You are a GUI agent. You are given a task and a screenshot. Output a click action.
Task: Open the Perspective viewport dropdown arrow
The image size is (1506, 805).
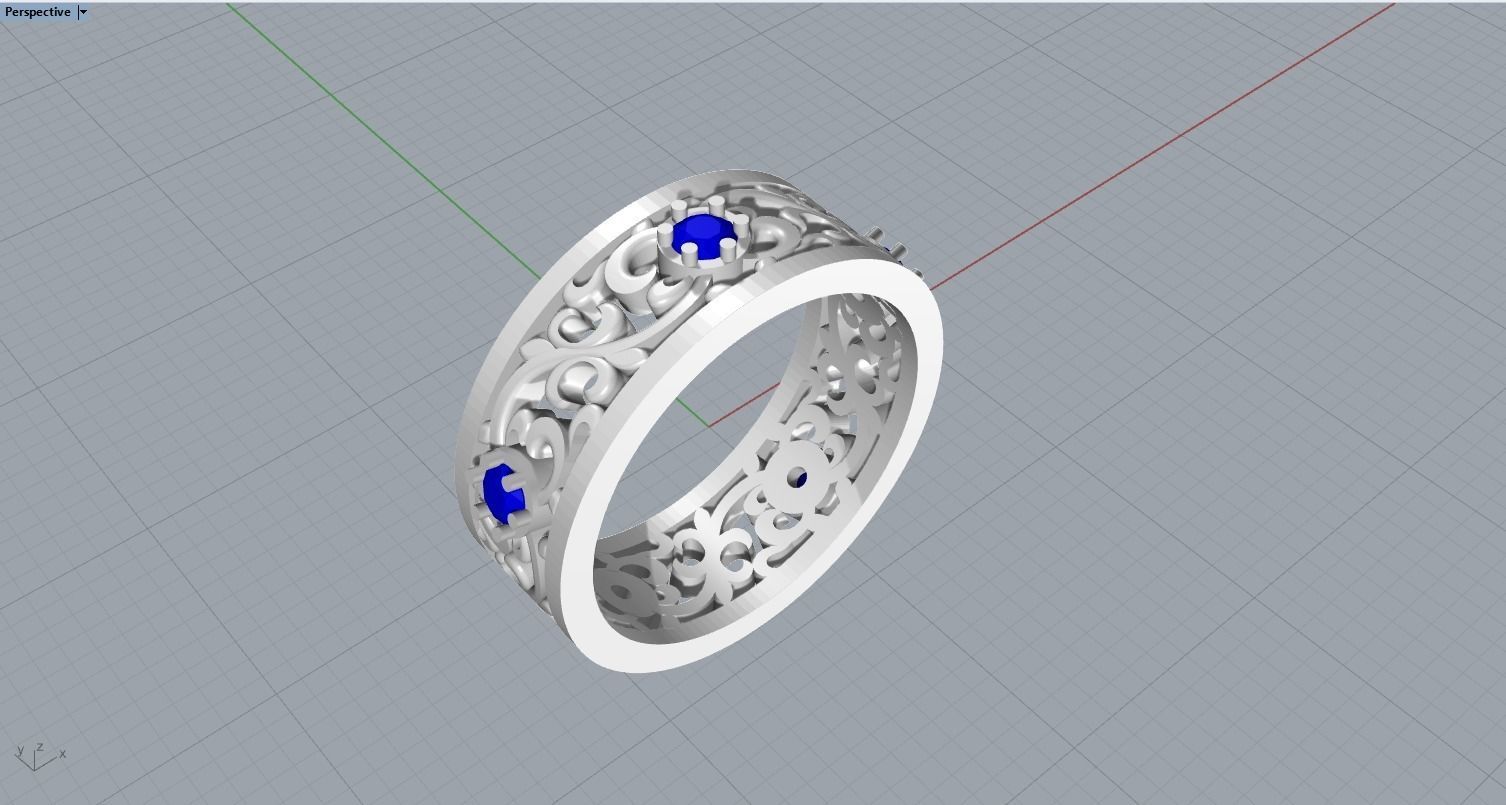coord(84,13)
